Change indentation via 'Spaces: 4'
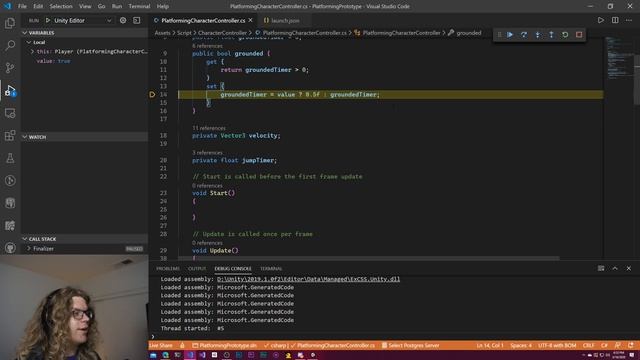This screenshot has width=640, height=360. pyautogui.click(x=521, y=345)
